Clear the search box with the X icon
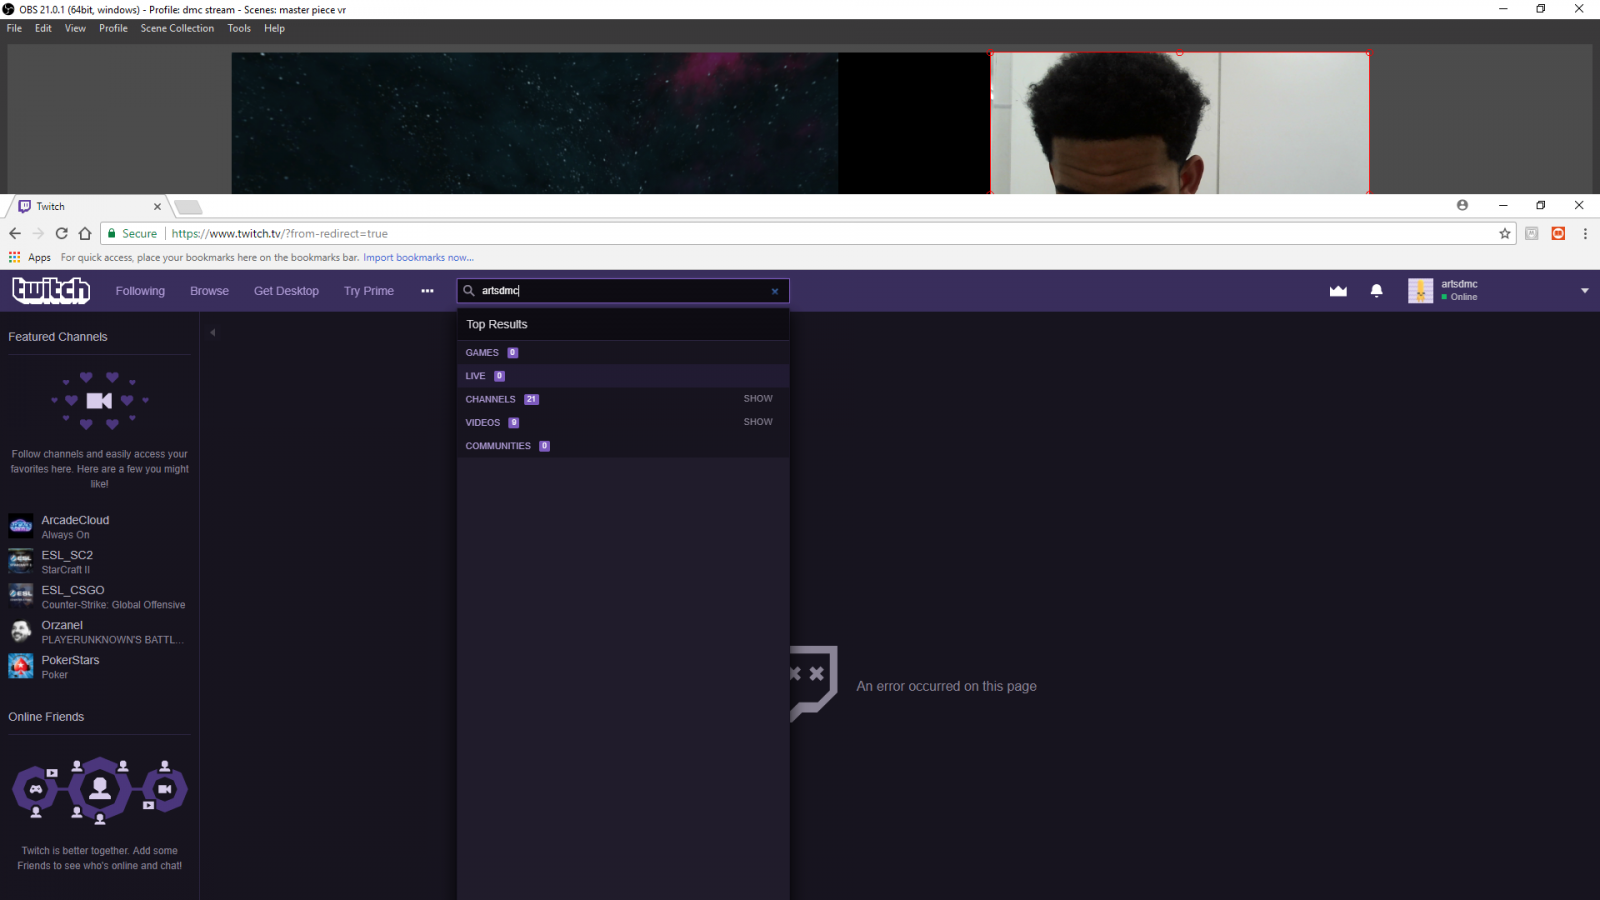This screenshot has width=1600, height=900. tap(774, 291)
